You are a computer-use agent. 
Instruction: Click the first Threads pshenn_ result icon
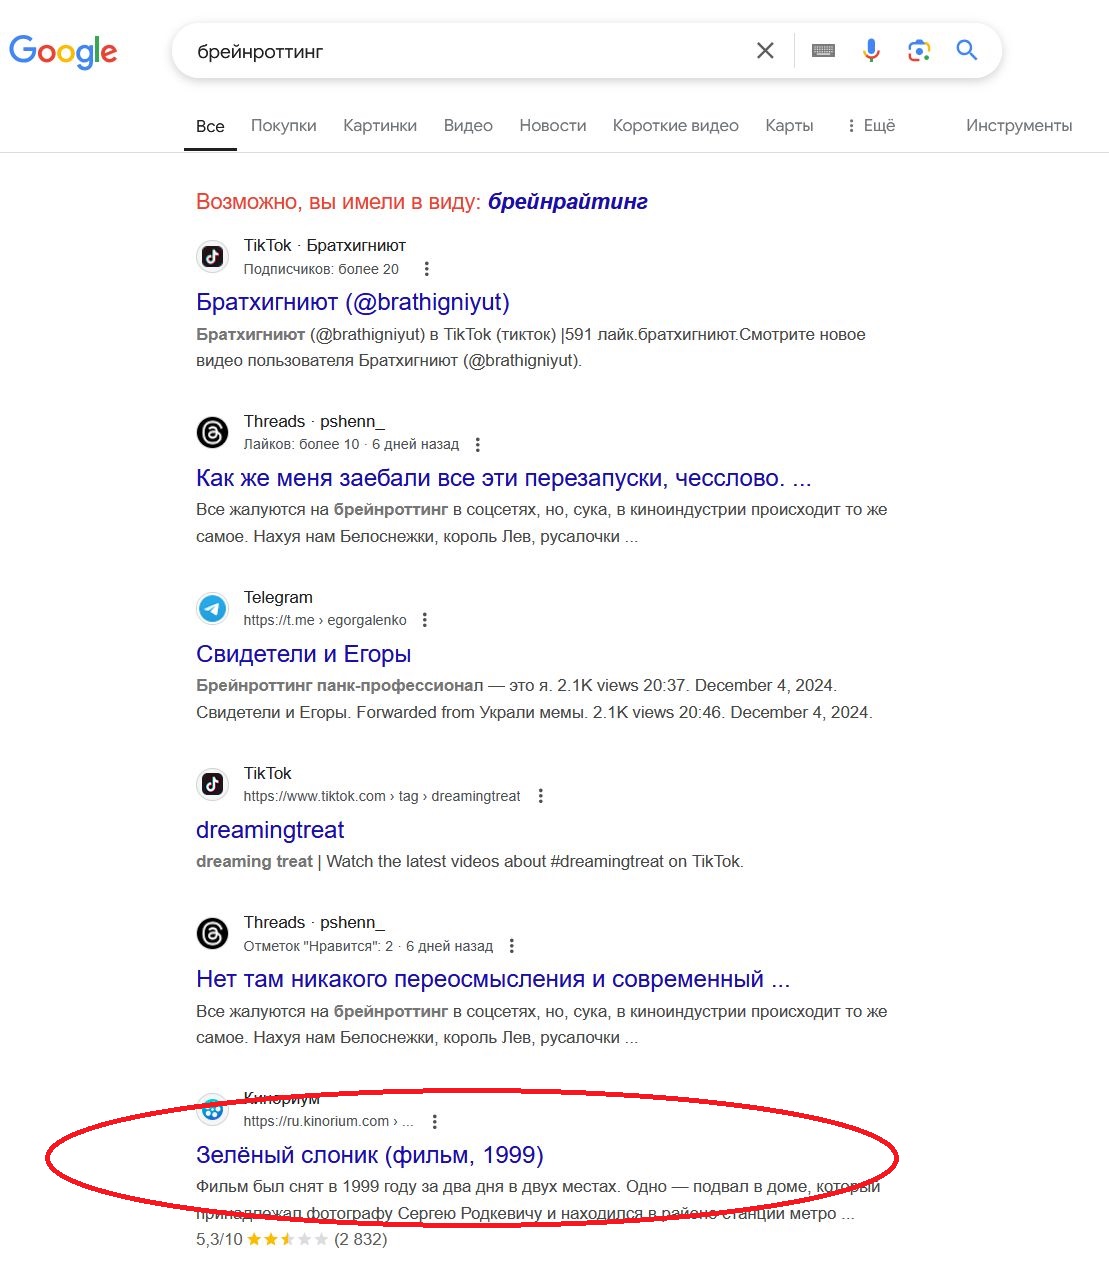pyautogui.click(x=212, y=432)
